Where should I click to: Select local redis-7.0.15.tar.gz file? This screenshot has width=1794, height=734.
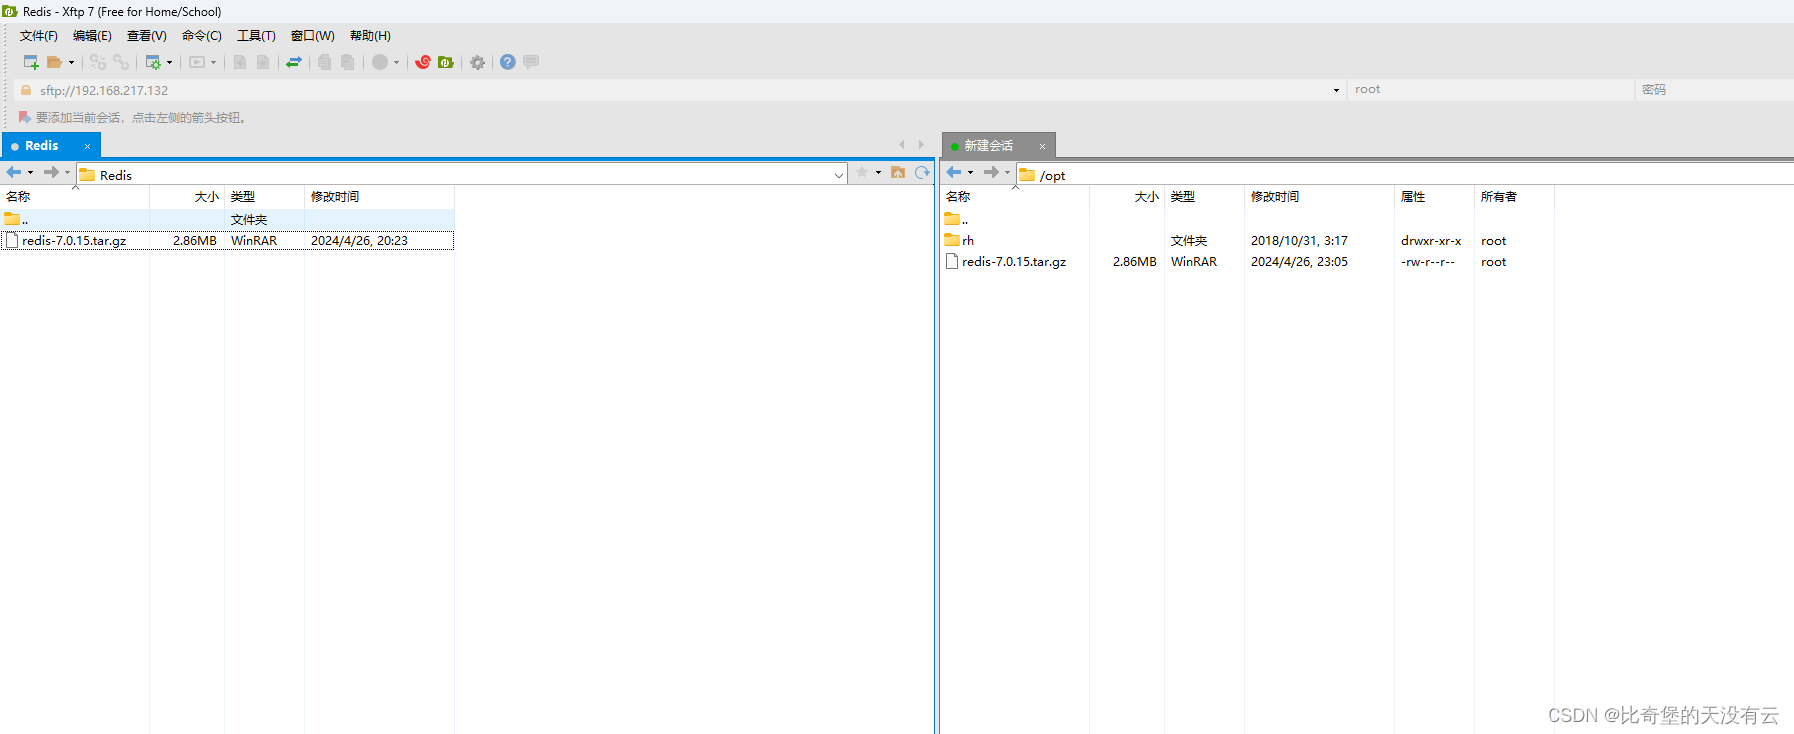[227, 241]
